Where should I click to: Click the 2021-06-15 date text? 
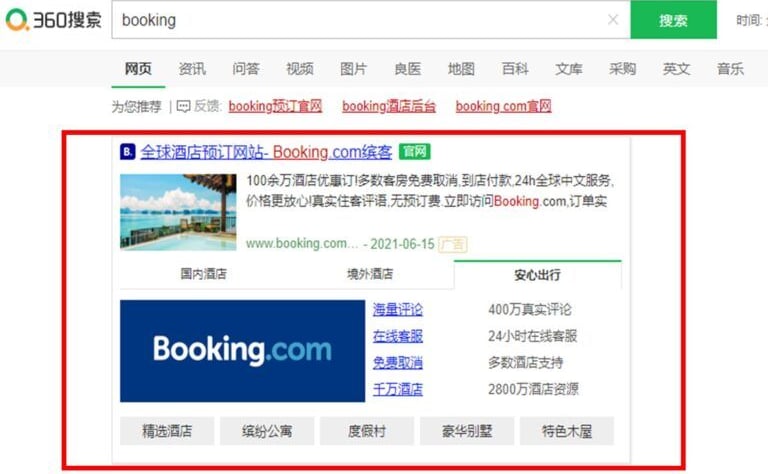point(402,244)
